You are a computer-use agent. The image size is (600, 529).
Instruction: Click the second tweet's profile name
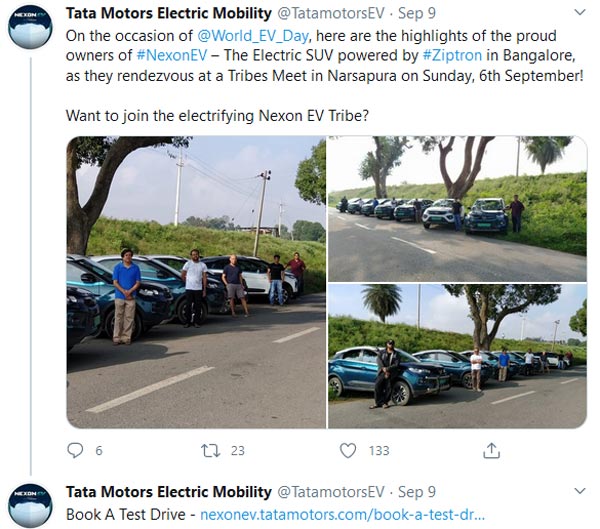coord(168,492)
